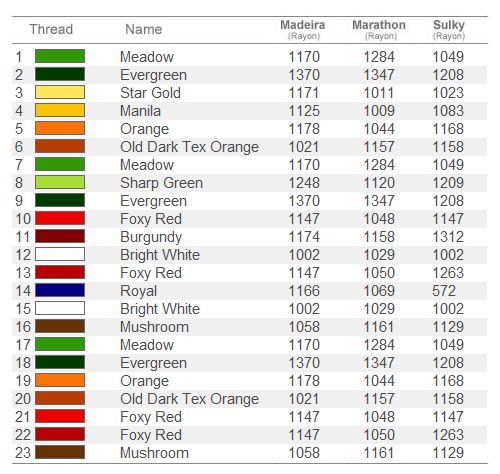The width and height of the screenshot is (500, 474).
Task: Click the Royal blue swatch in row 14
Action: coord(60,290)
